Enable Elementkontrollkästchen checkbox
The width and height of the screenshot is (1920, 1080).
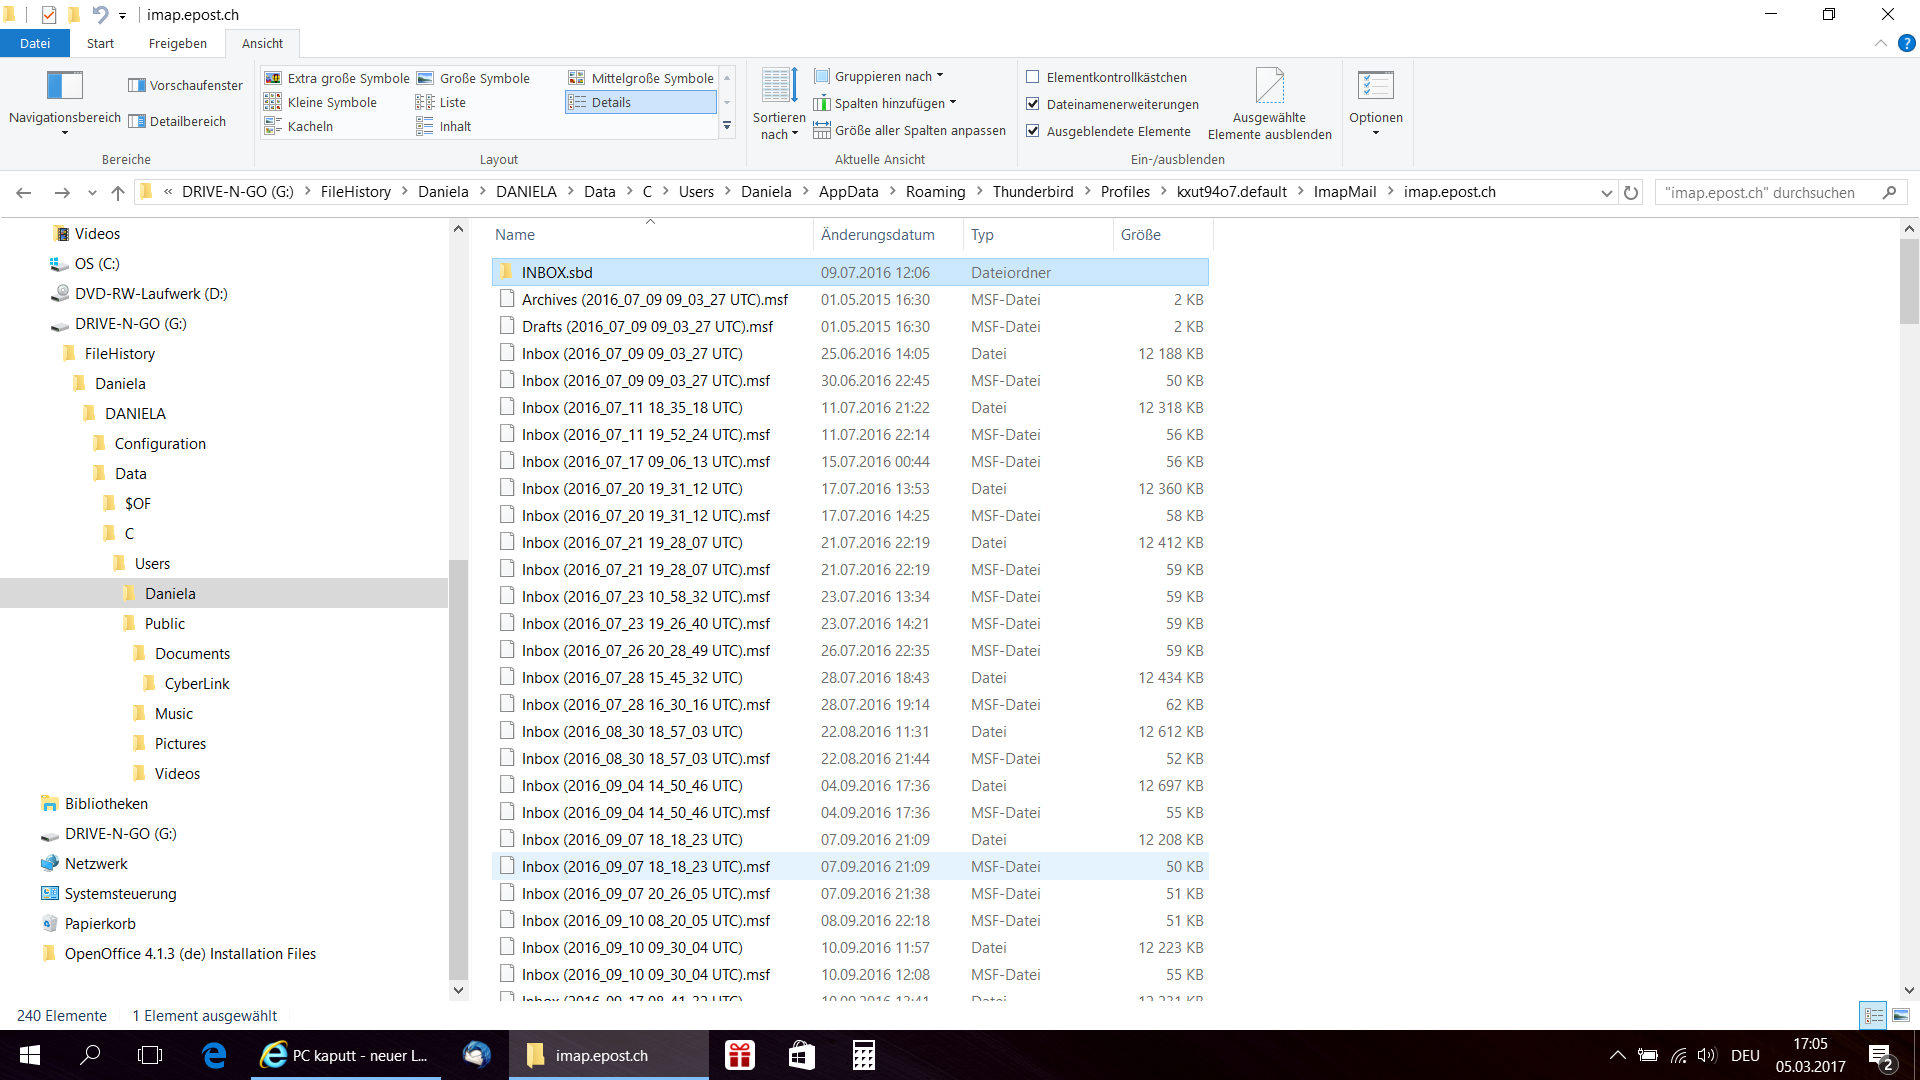pyautogui.click(x=1033, y=77)
